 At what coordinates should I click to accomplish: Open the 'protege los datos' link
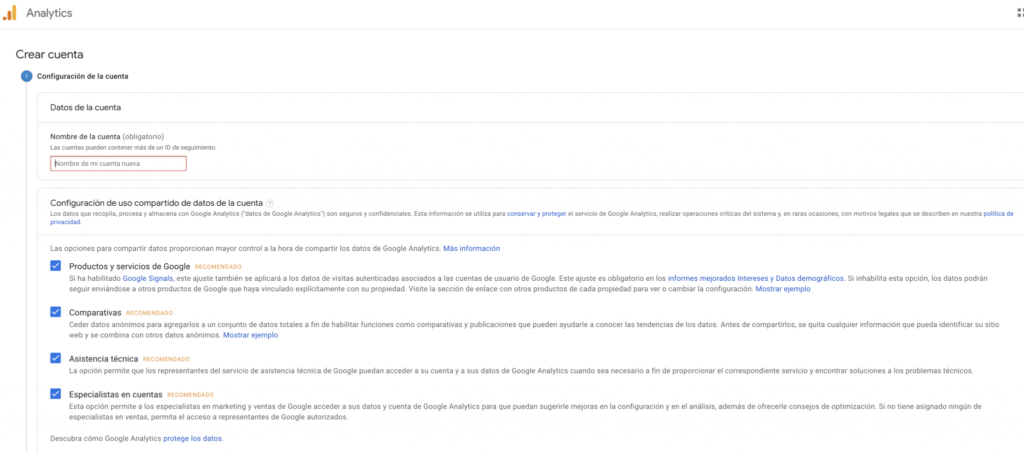(x=193, y=439)
